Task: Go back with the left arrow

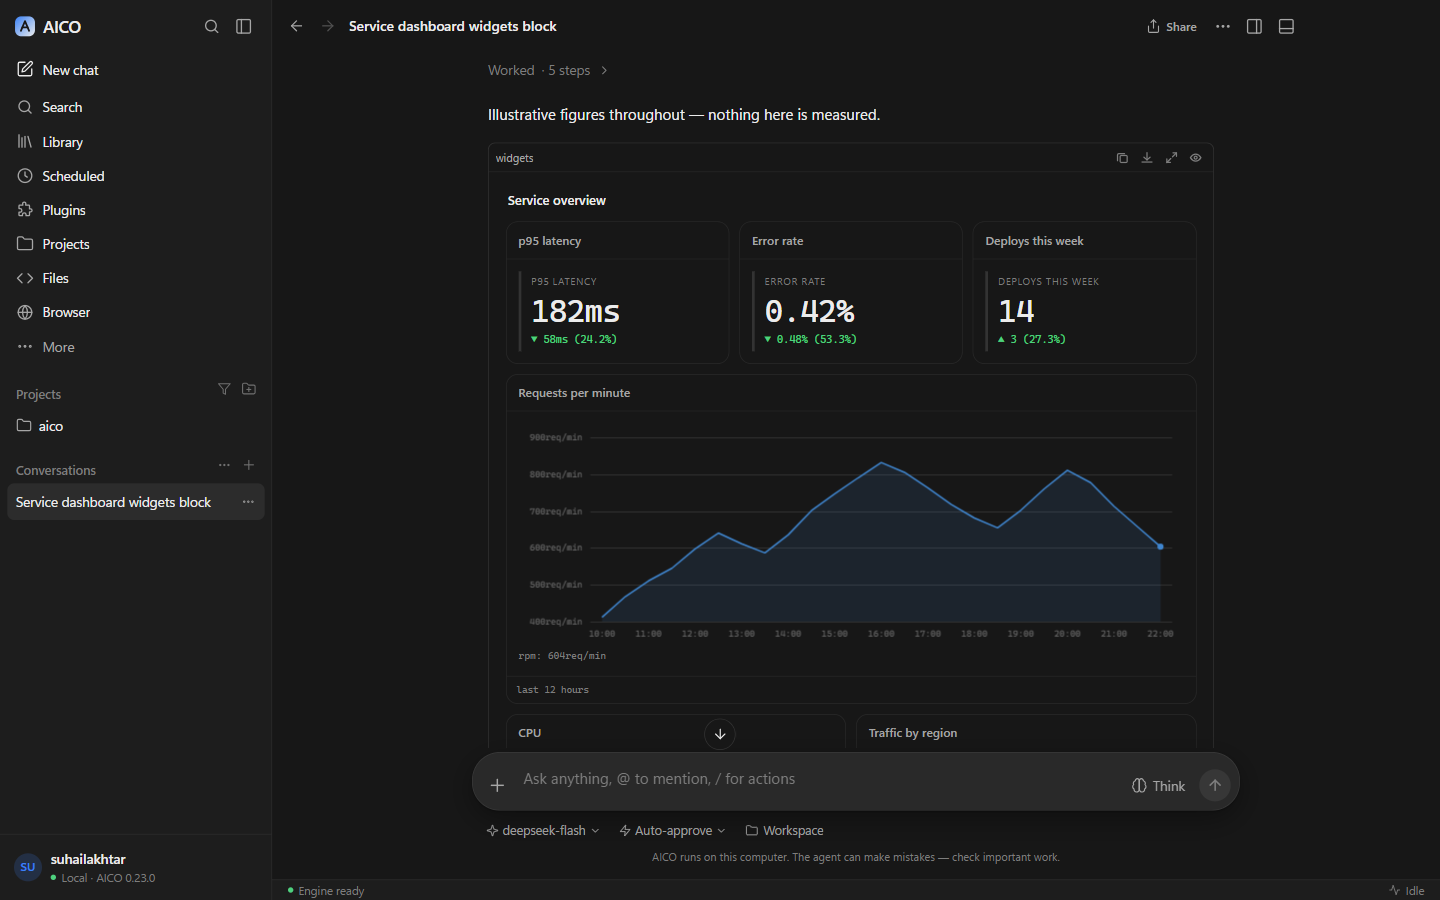Action: pos(296,26)
